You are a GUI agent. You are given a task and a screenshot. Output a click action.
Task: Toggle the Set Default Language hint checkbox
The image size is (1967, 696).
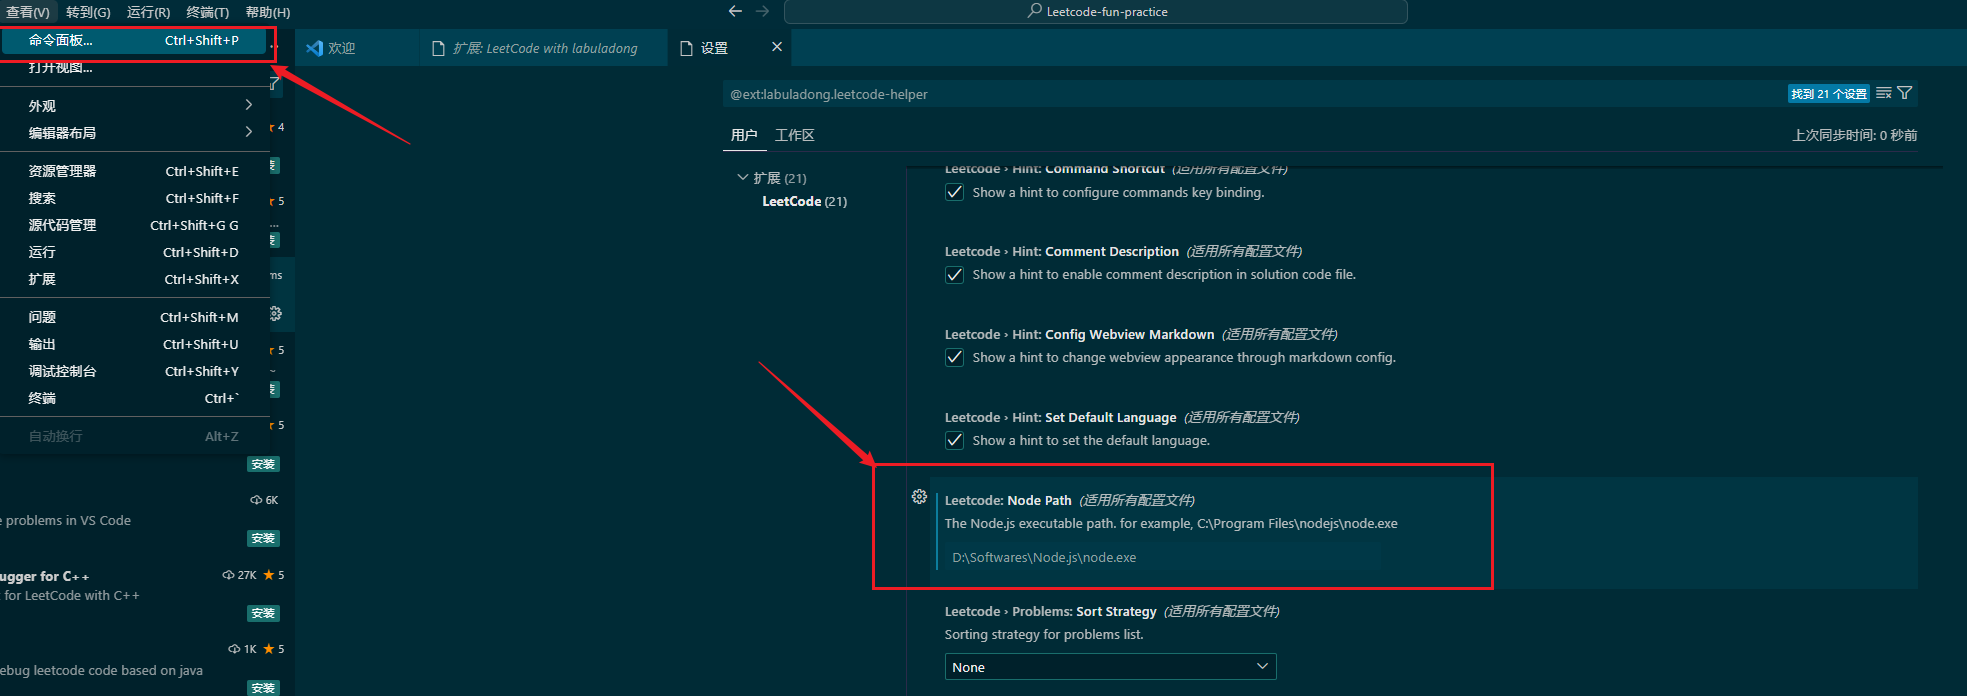click(x=954, y=440)
